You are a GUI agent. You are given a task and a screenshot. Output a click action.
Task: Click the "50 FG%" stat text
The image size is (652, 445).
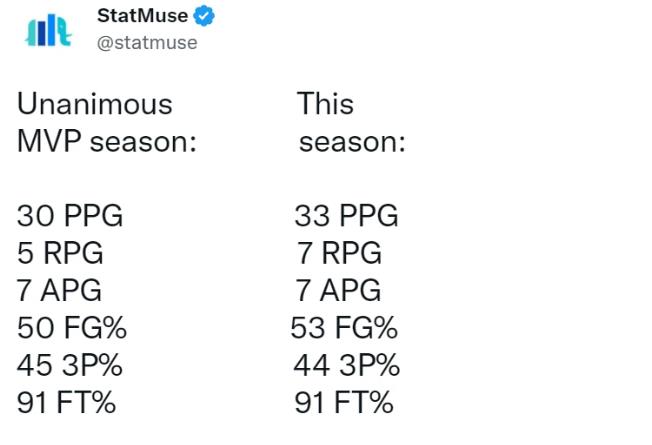tap(72, 328)
